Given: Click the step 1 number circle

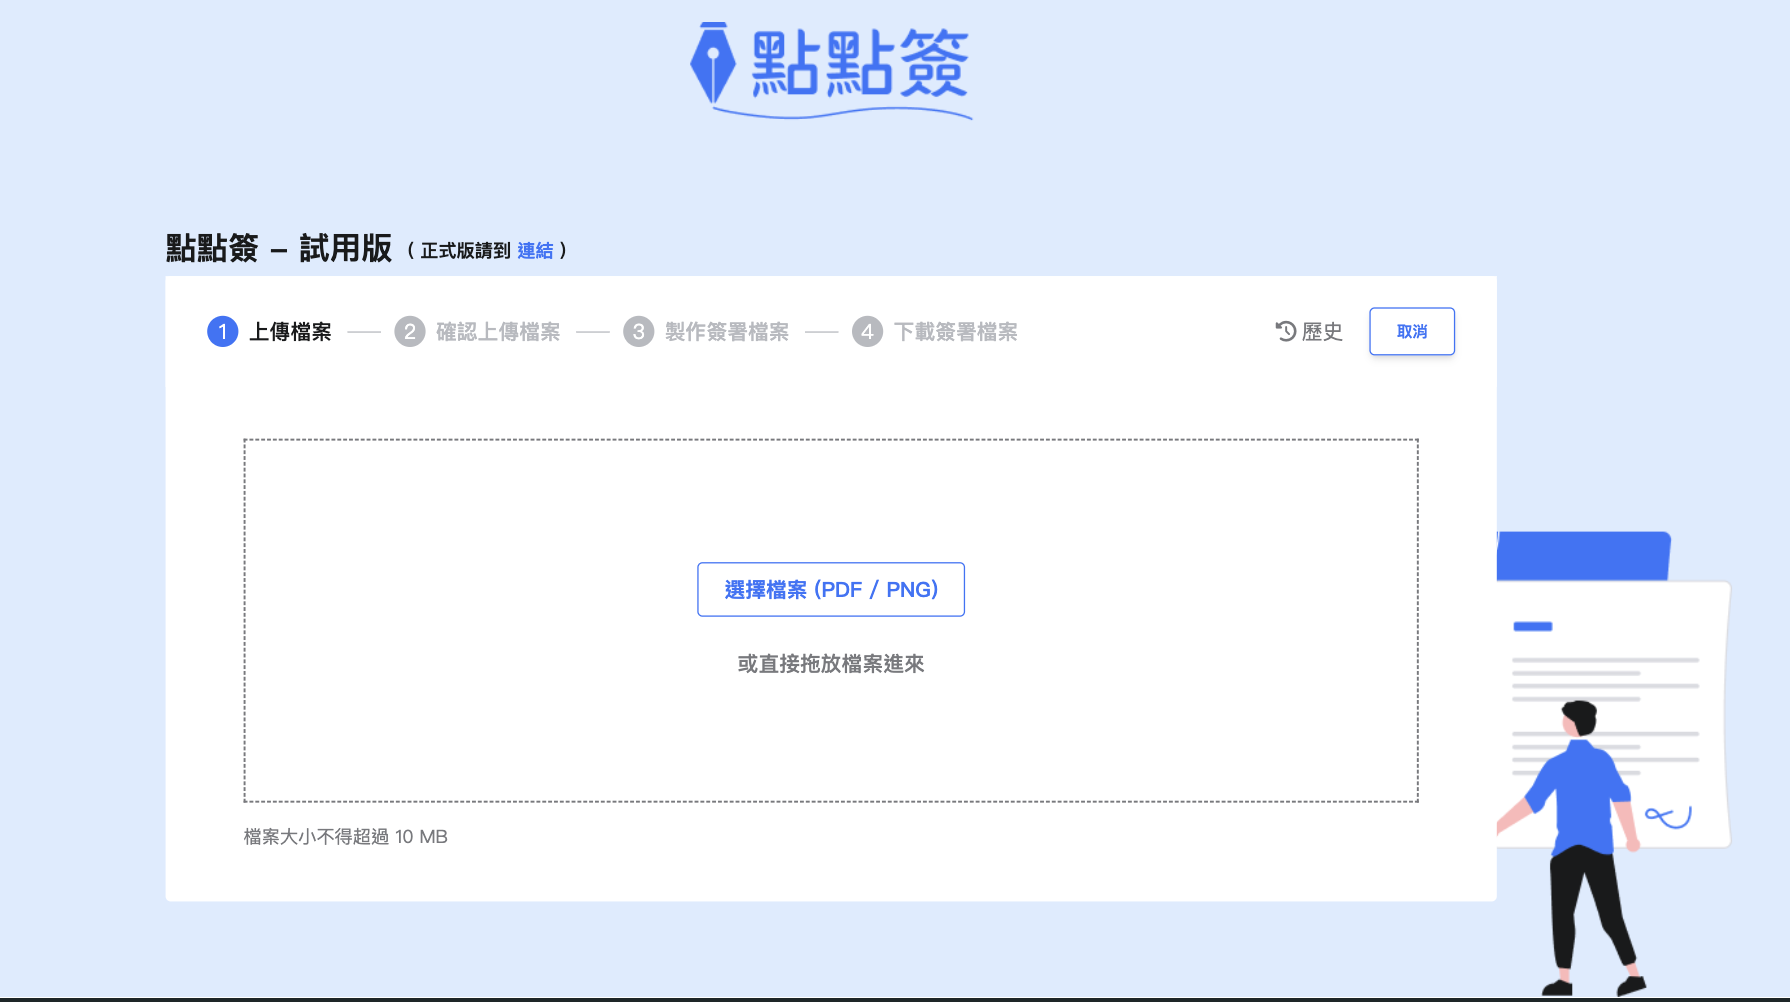Looking at the screenshot, I should pyautogui.click(x=222, y=331).
